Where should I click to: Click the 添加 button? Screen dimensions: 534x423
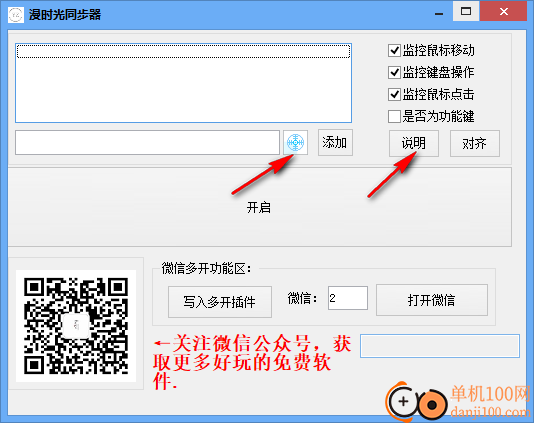(x=335, y=142)
